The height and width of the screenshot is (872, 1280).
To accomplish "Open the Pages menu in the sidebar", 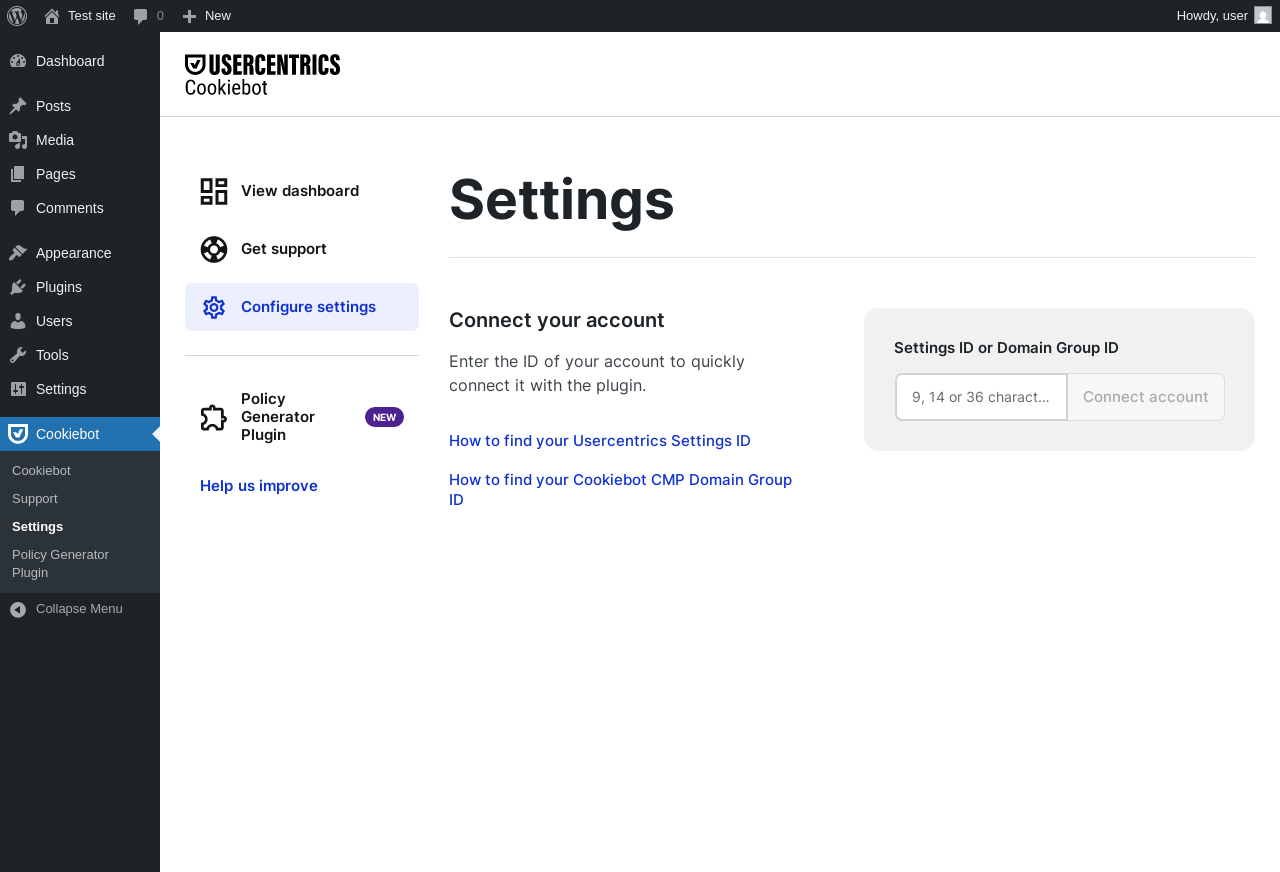I will (56, 174).
